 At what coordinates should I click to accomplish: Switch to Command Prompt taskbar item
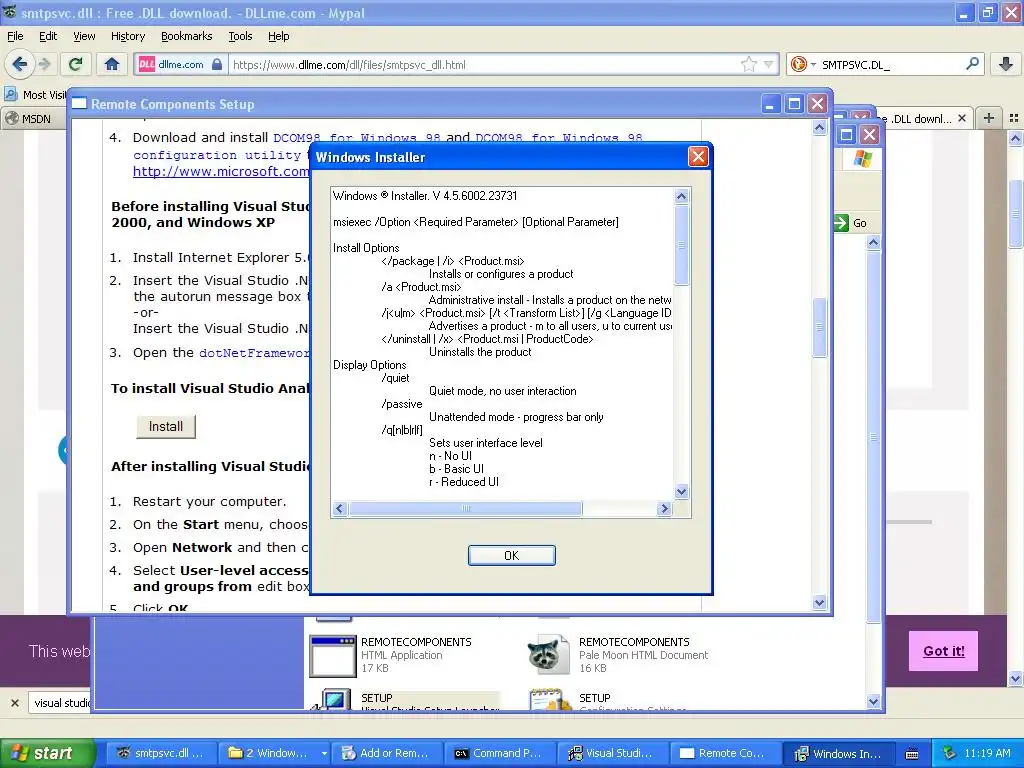tap(499, 753)
